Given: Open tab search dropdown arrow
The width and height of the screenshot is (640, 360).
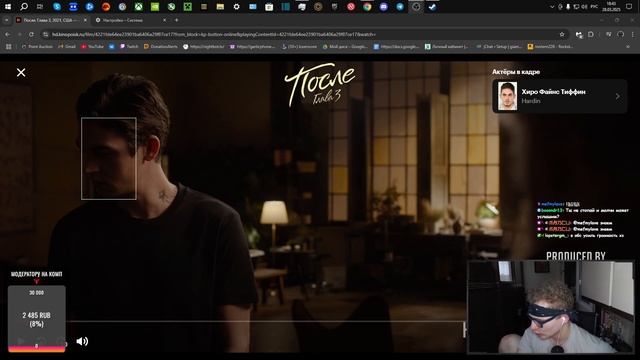Looking at the screenshot, I should 6,20.
